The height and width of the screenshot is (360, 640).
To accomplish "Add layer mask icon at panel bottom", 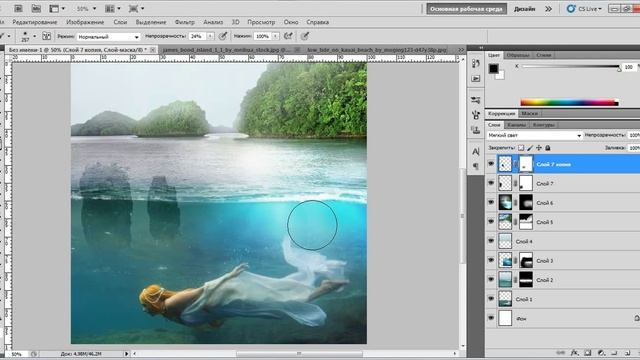I will click(x=588, y=352).
